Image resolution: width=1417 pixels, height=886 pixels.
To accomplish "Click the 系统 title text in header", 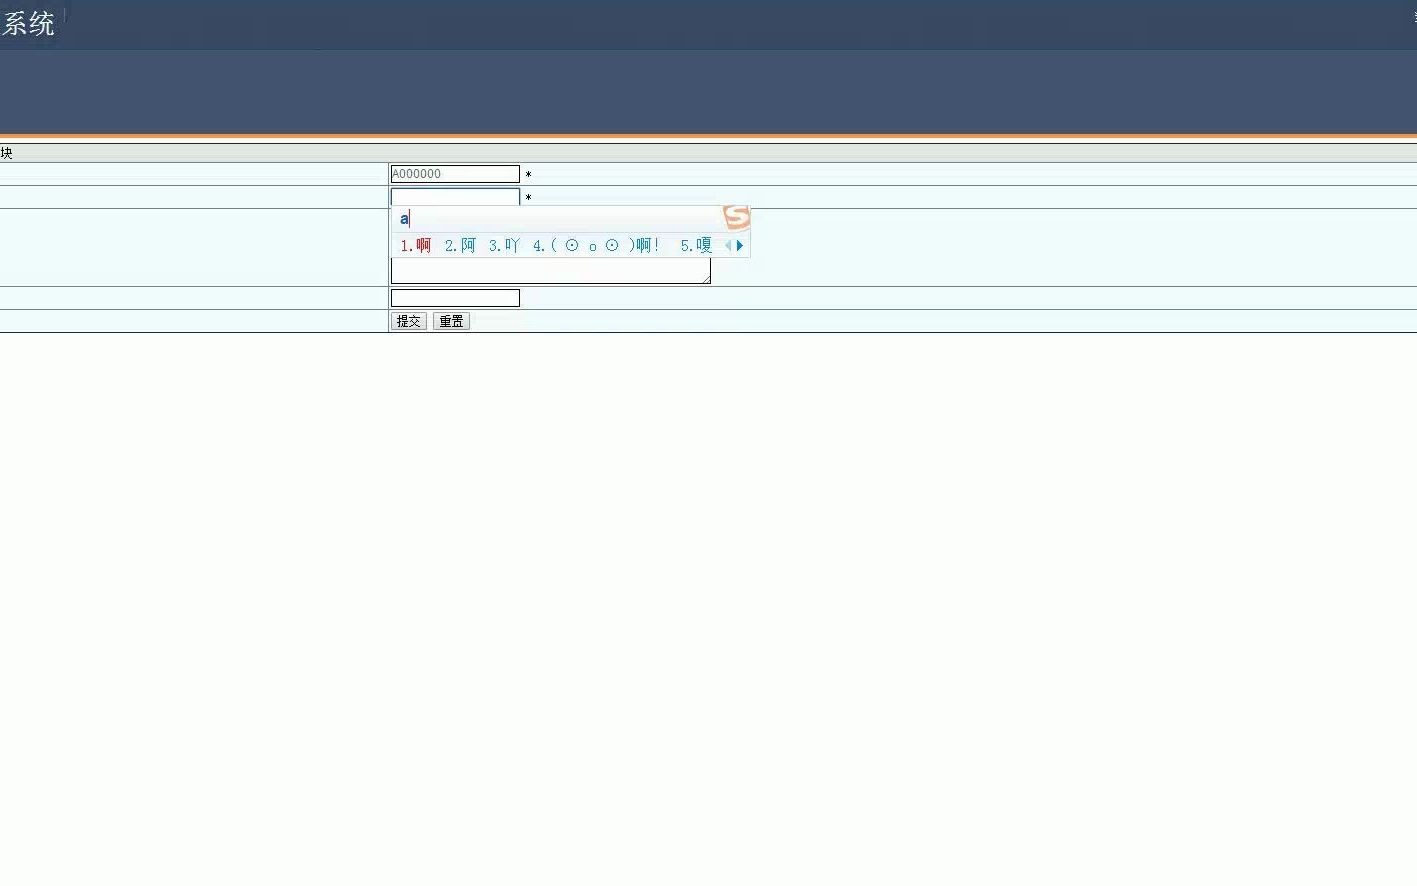I will point(28,23).
